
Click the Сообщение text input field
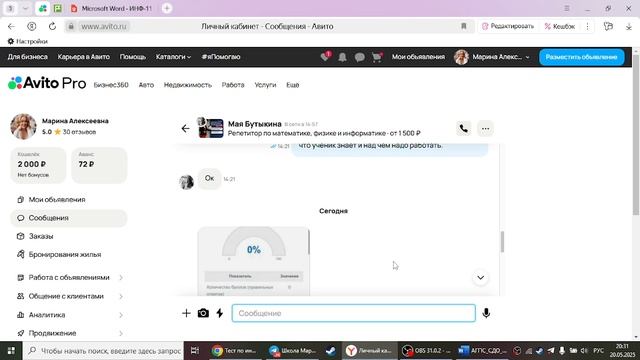(x=353, y=313)
